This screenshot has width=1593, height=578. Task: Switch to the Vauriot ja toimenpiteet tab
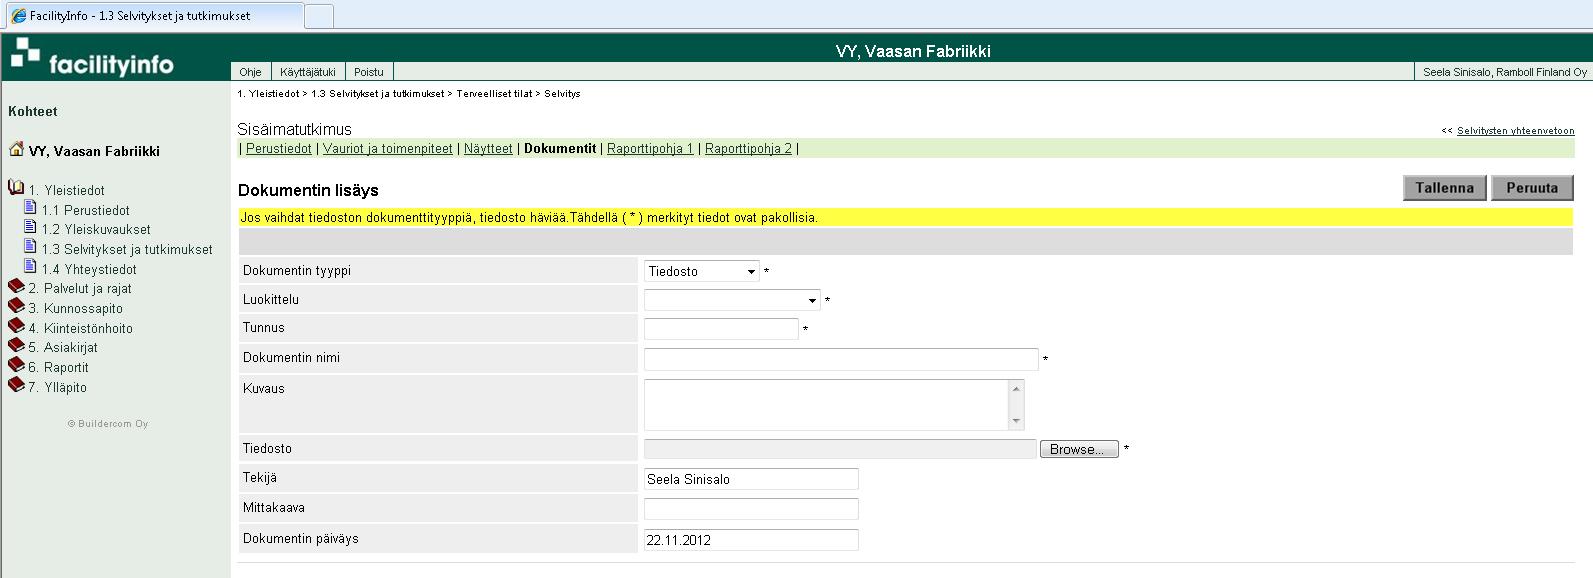(x=388, y=149)
